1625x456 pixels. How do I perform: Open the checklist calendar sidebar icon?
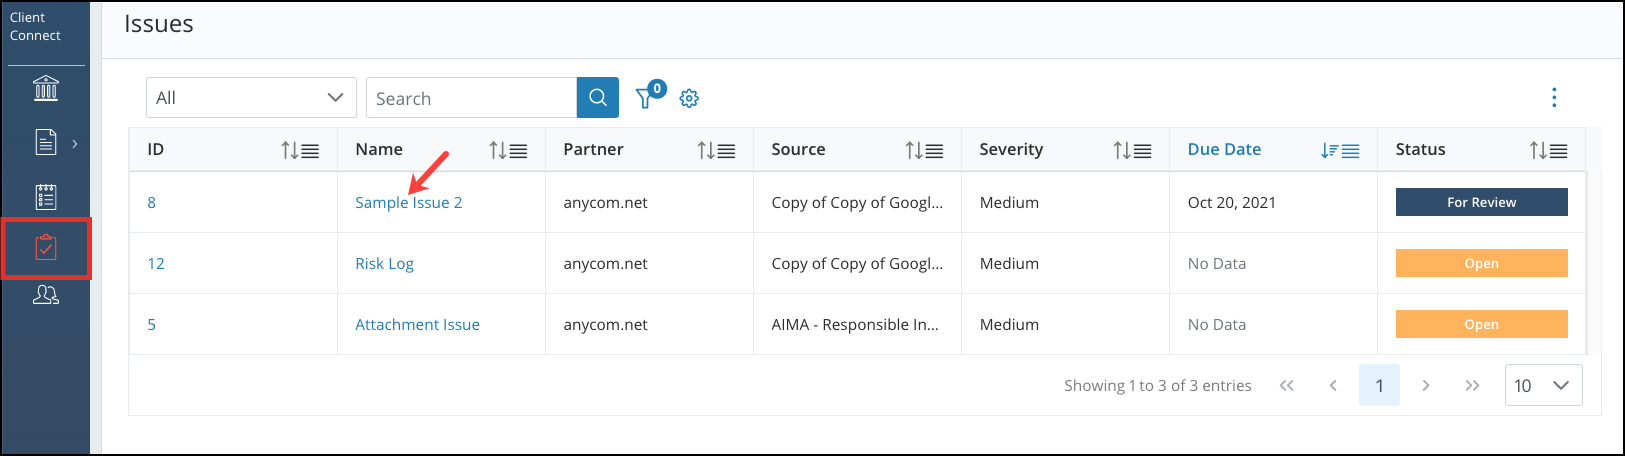click(46, 196)
